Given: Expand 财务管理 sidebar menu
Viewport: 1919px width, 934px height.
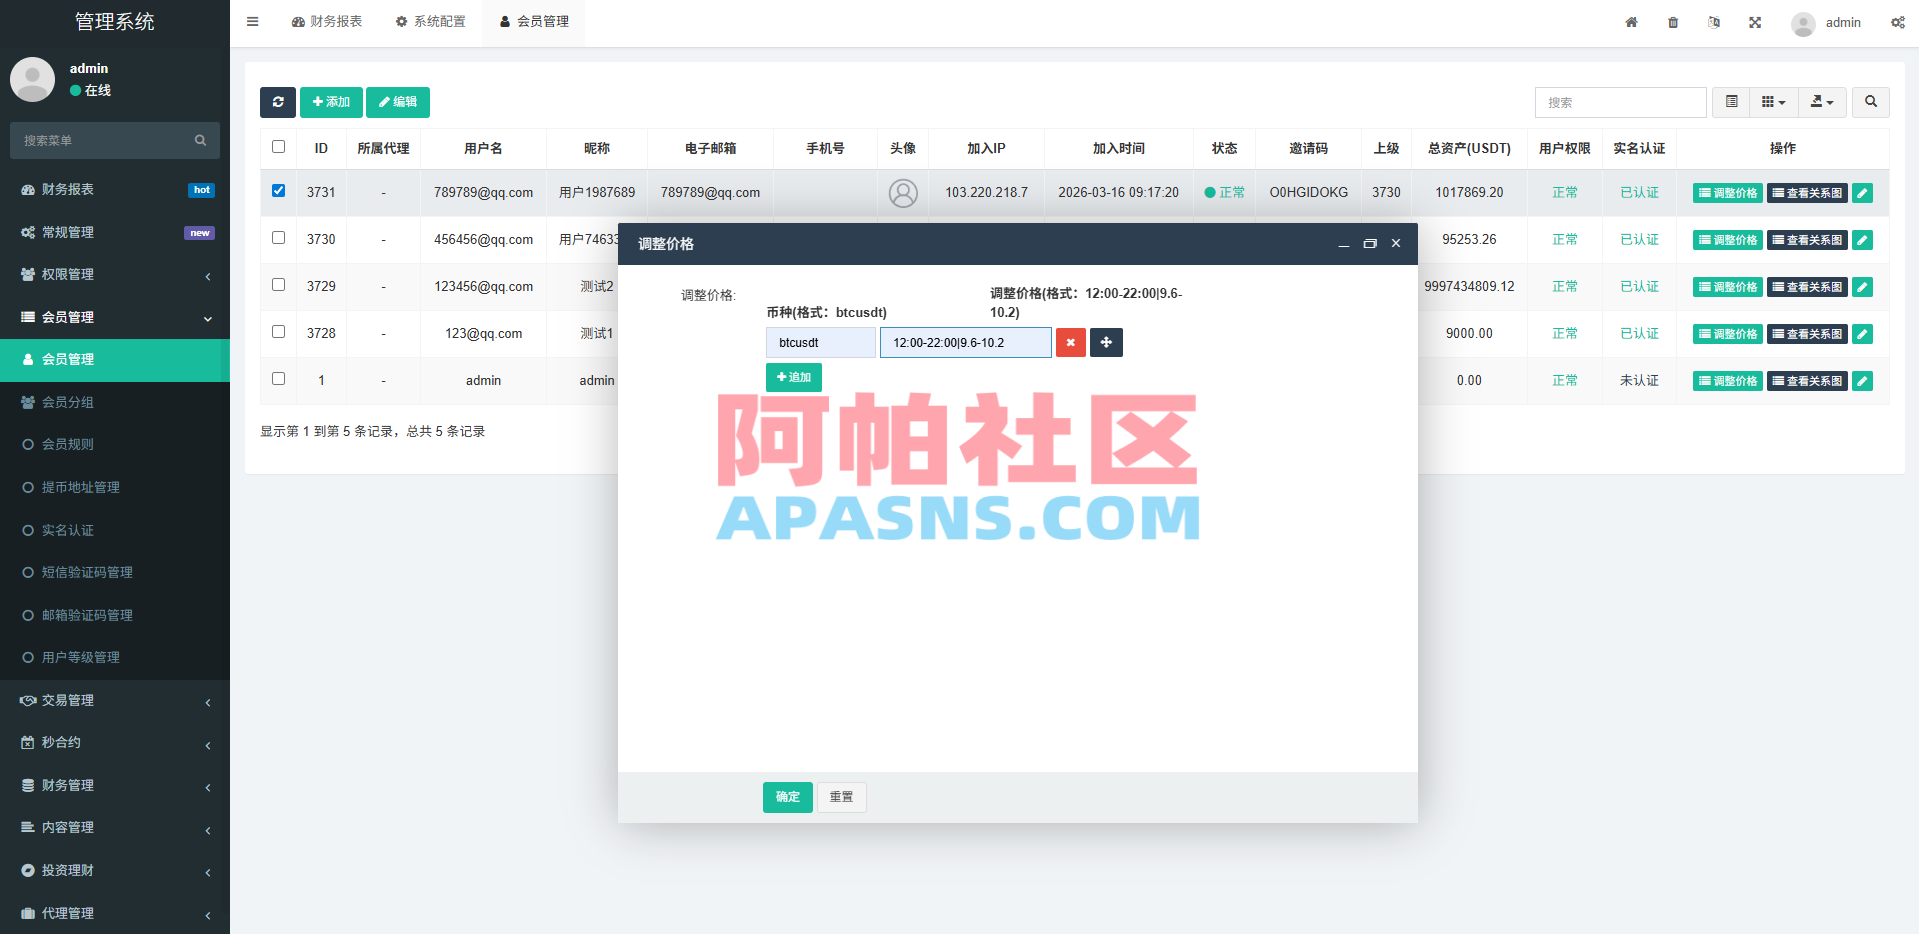Looking at the screenshot, I should pyautogui.click(x=115, y=786).
